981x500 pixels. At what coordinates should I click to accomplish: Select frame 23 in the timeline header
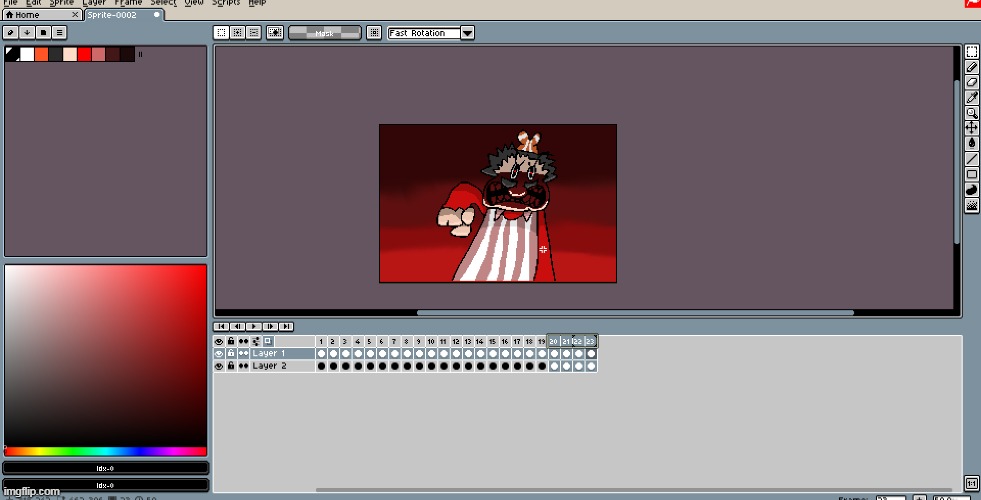pos(590,342)
